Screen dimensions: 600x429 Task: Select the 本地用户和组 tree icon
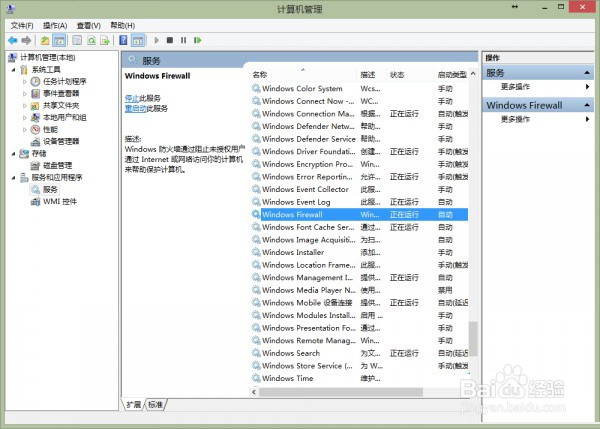click(x=35, y=117)
